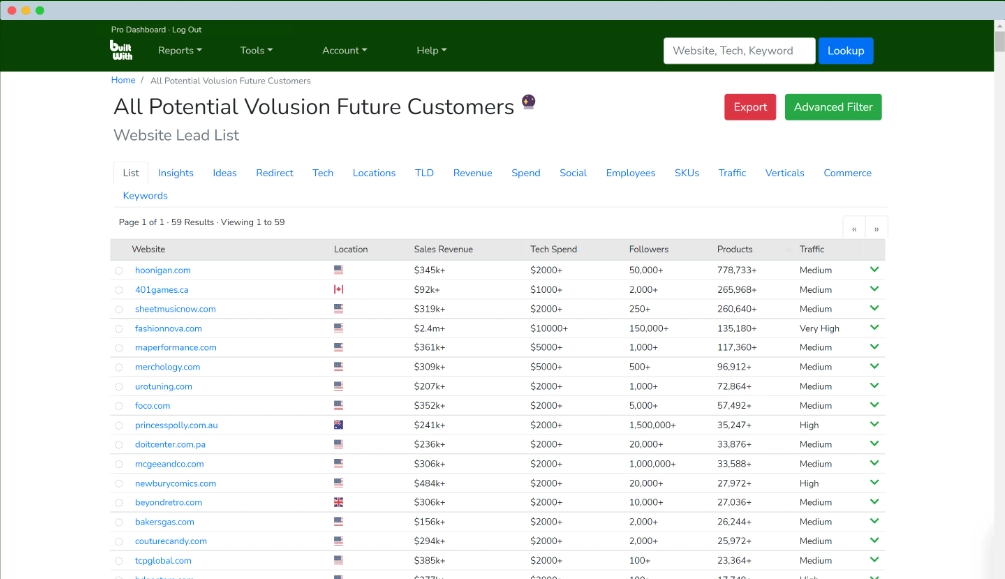The image size is (1005, 579).
Task: Click the US flag in fashionnova.com row
Action: [x=338, y=328]
